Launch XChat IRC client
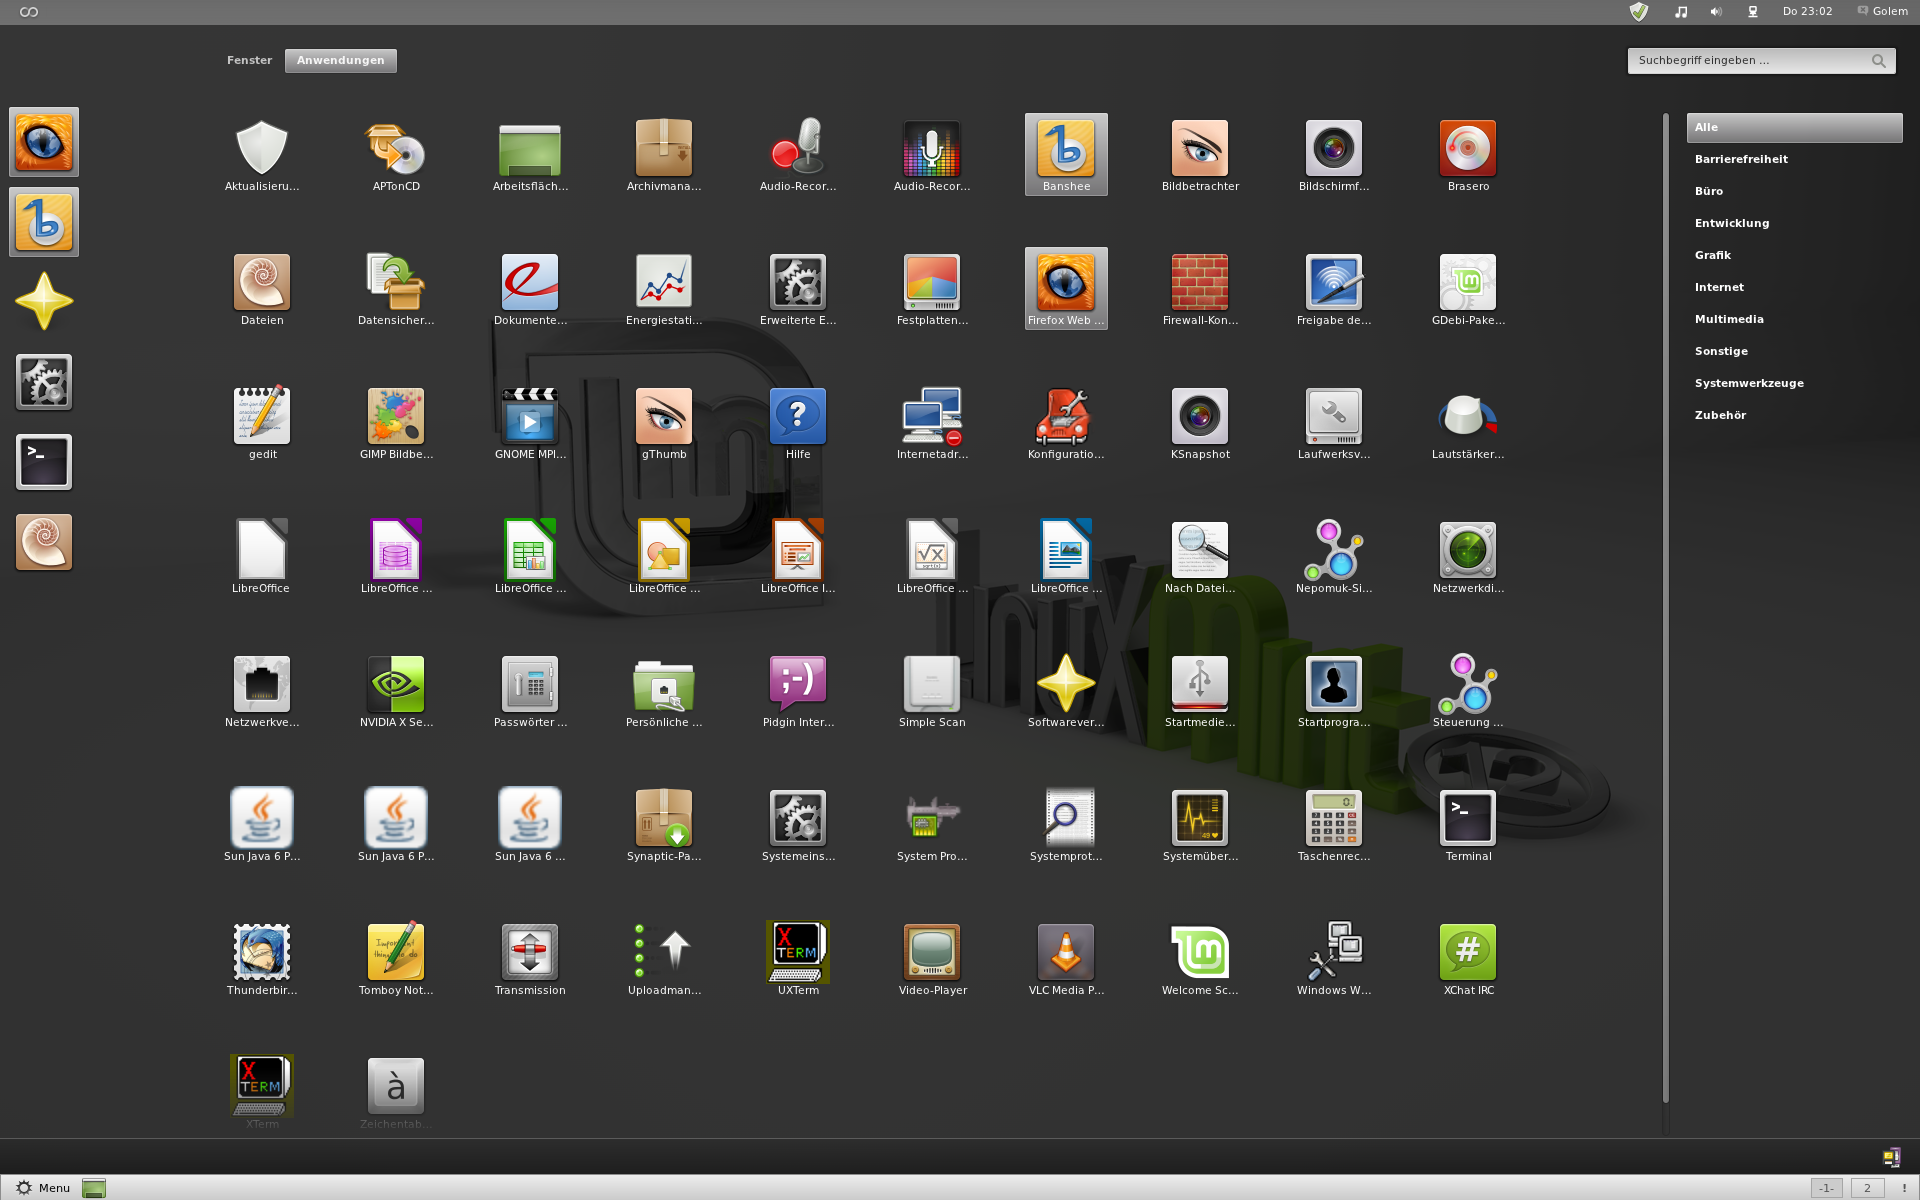1920x1200 pixels. coord(1468,961)
